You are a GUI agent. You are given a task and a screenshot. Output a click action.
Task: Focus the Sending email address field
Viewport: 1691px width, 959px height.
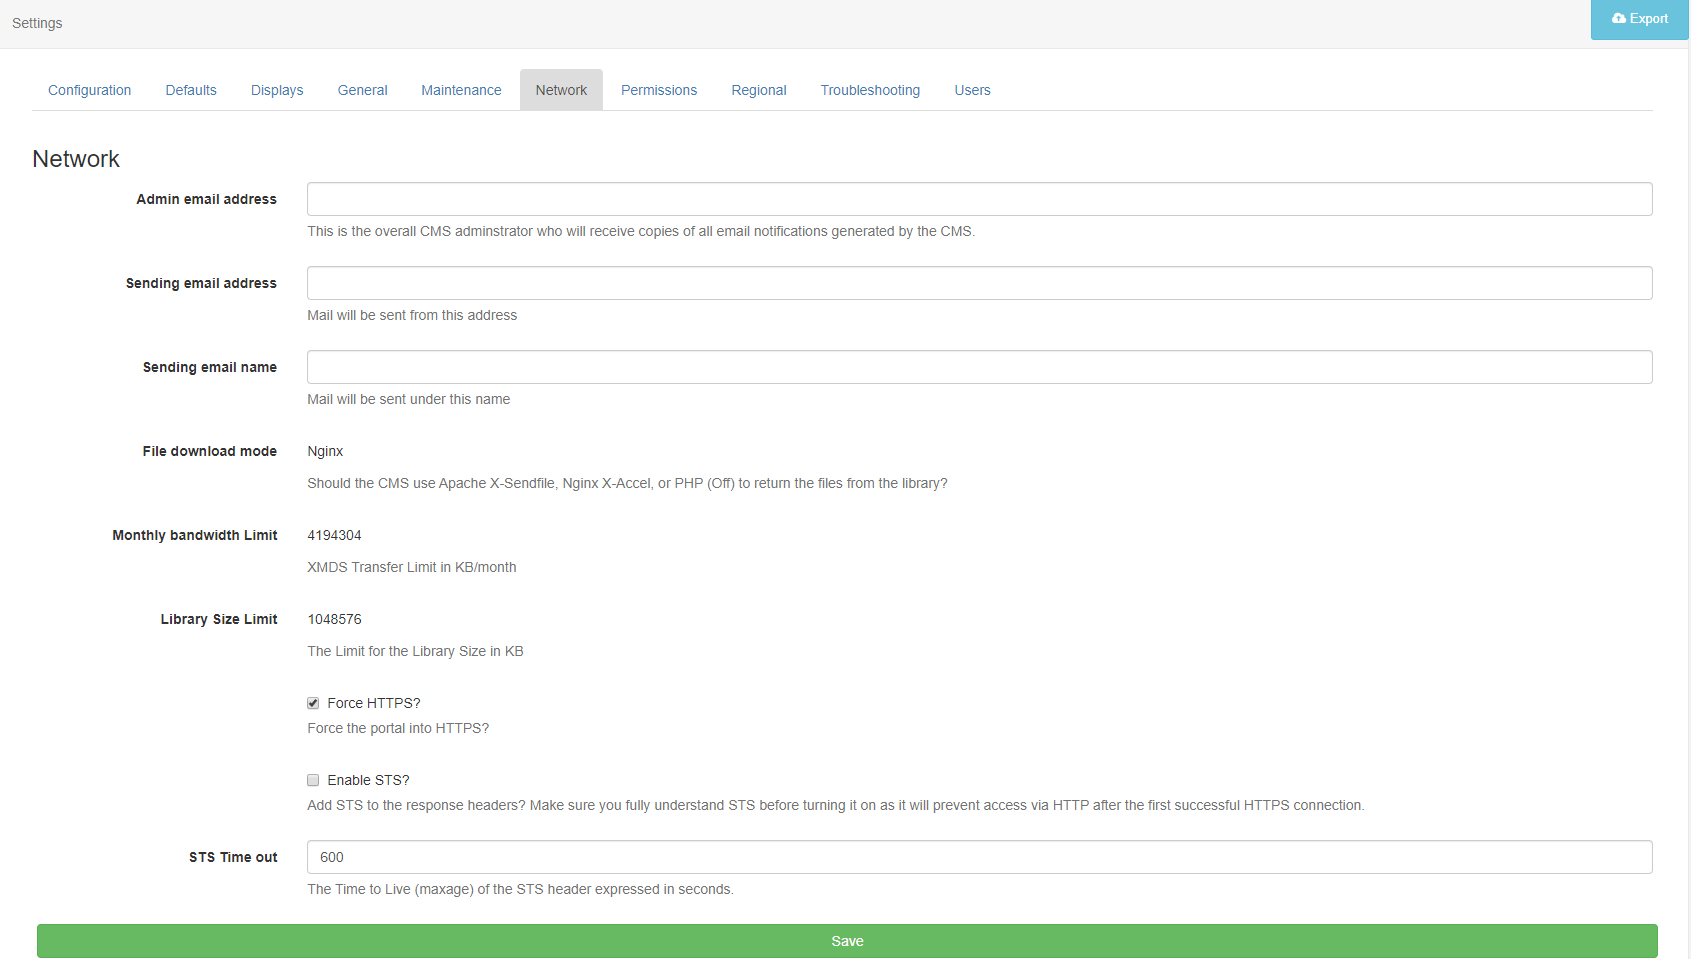pos(979,283)
